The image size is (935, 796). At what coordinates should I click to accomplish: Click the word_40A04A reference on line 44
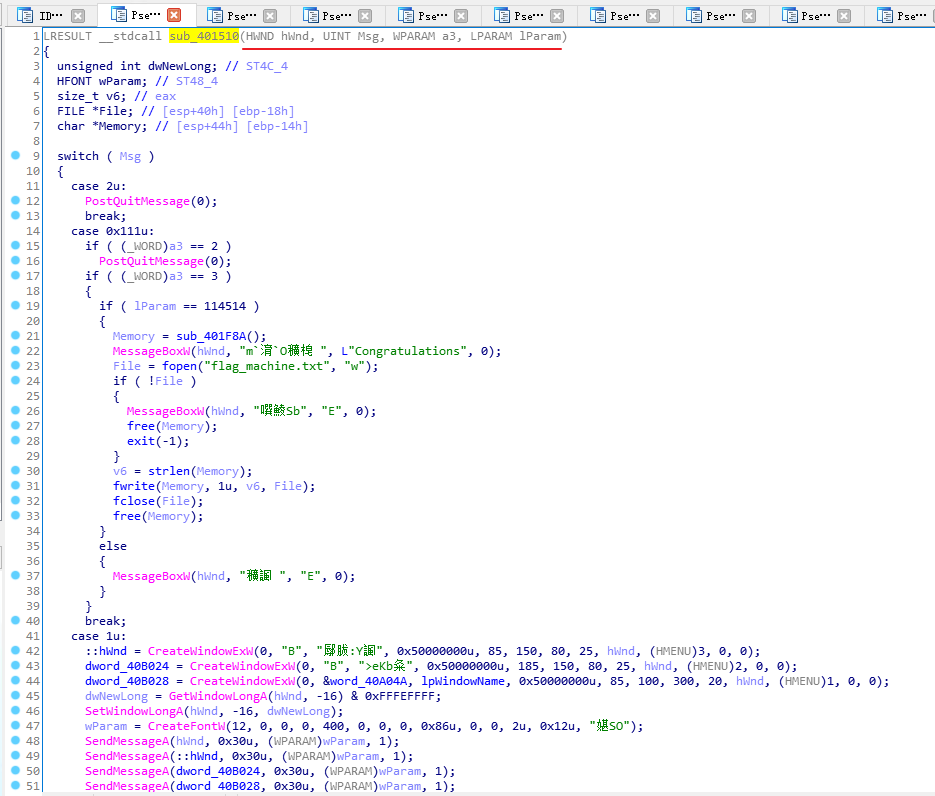point(368,681)
